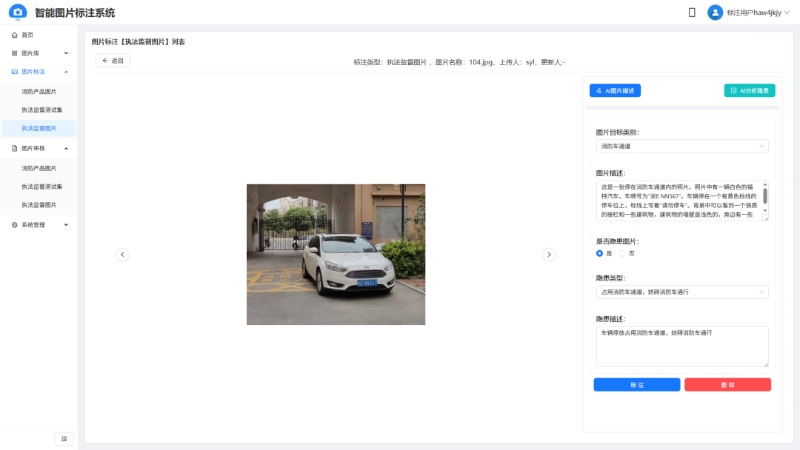800x450 pixels.
Task: Click the user avatar icon
Action: pyautogui.click(x=715, y=12)
